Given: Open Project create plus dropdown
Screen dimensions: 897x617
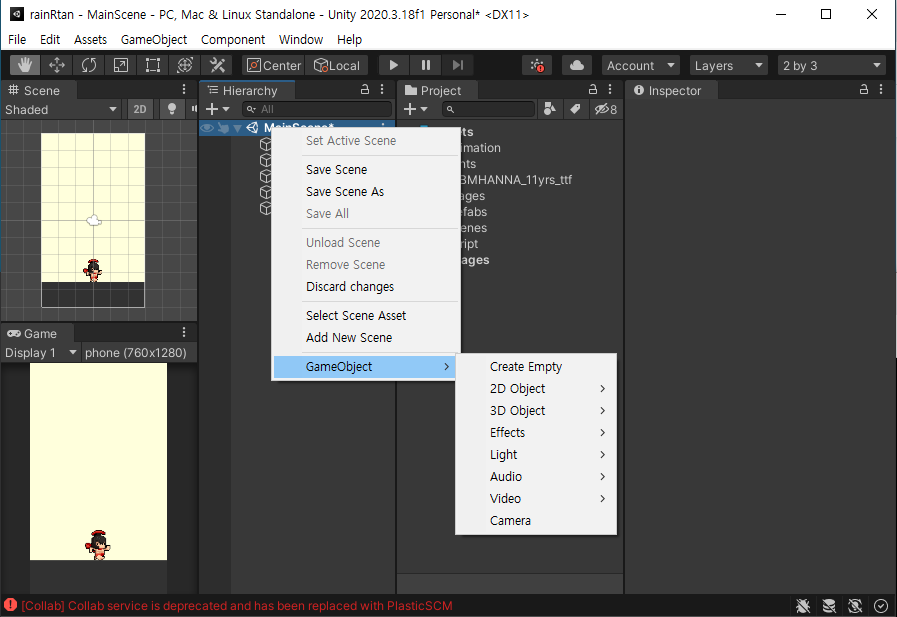Looking at the screenshot, I should point(415,109).
